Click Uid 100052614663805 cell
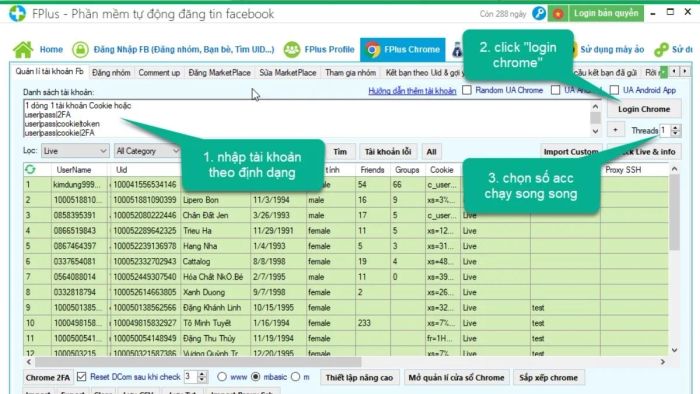Viewport: 700px width, 394px height. pyautogui.click(x=145, y=292)
